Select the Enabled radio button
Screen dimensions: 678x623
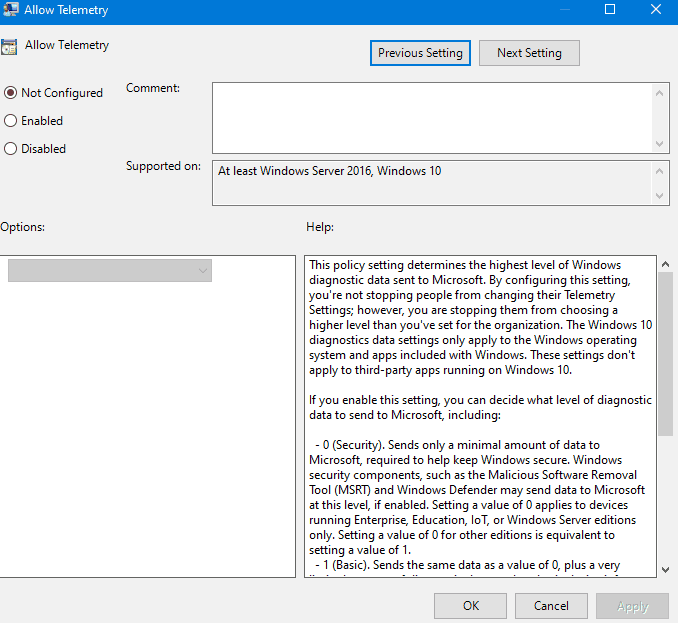click(x=10, y=121)
